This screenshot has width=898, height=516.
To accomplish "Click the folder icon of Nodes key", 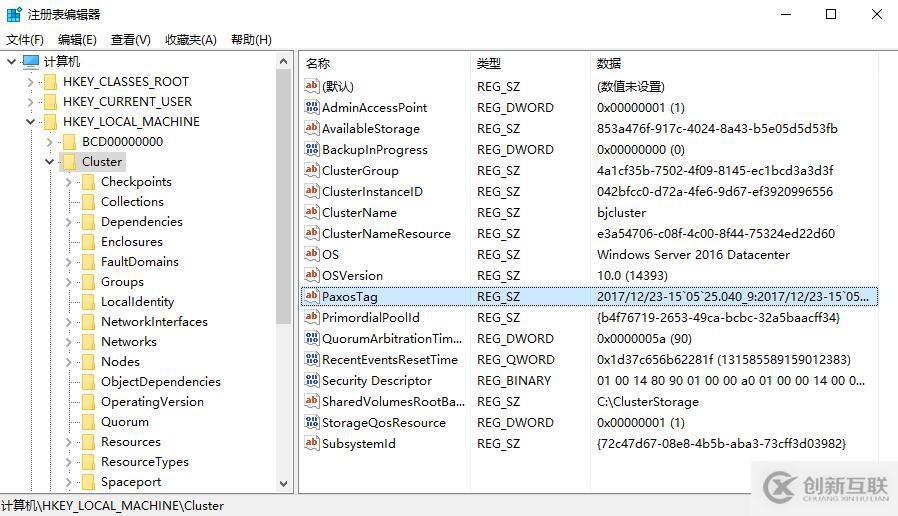I will pyautogui.click(x=88, y=362).
